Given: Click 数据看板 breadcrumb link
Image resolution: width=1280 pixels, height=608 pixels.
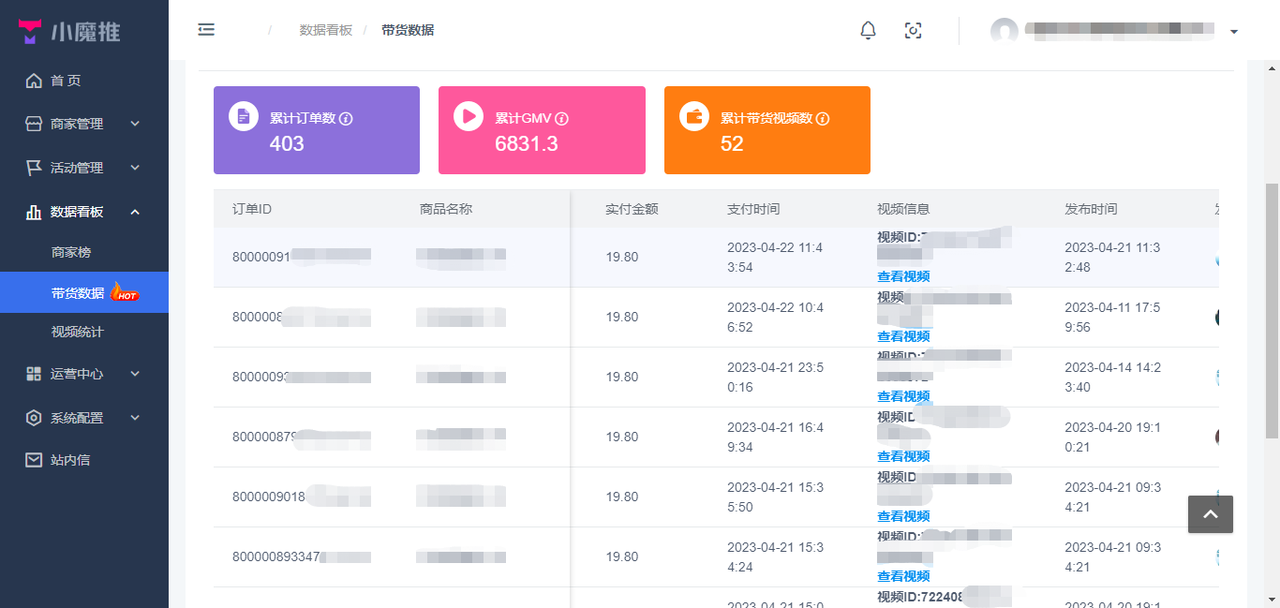Looking at the screenshot, I should click(325, 30).
